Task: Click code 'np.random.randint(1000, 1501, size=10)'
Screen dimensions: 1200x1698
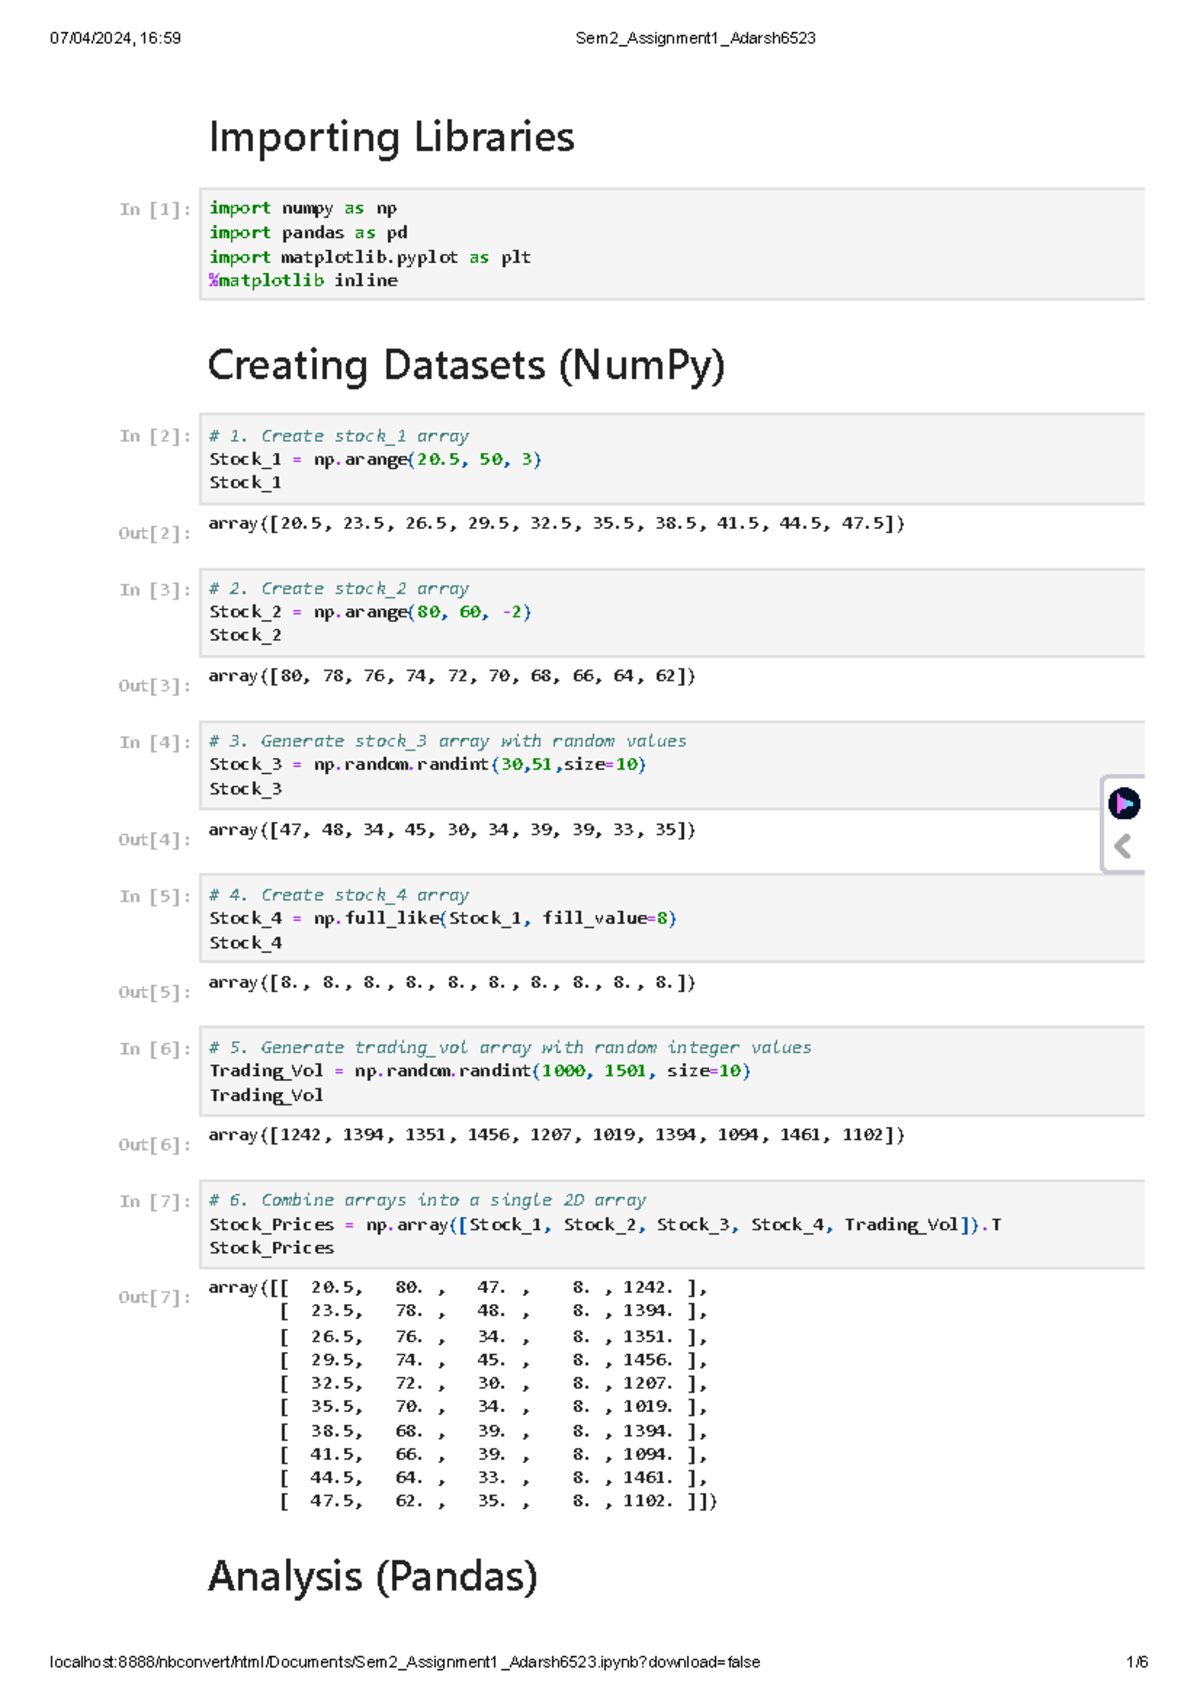Action: 552,1071
